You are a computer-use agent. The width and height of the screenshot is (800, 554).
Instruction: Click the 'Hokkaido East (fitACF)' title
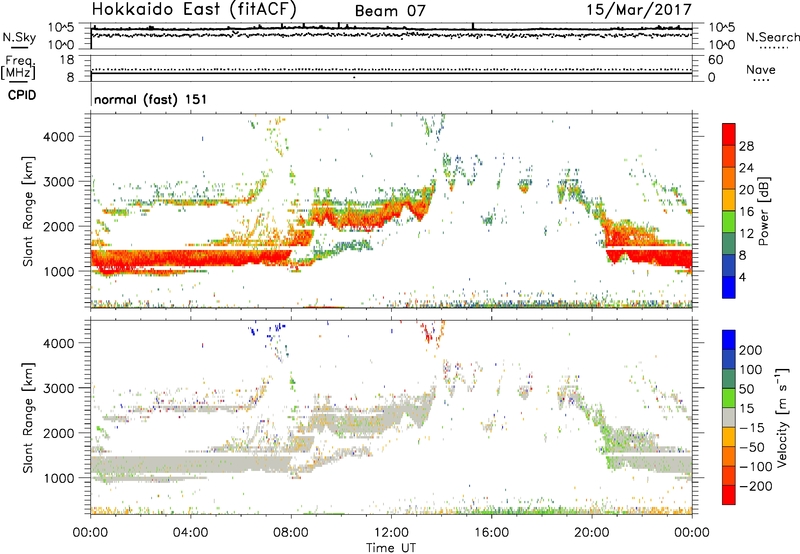[x=194, y=9]
